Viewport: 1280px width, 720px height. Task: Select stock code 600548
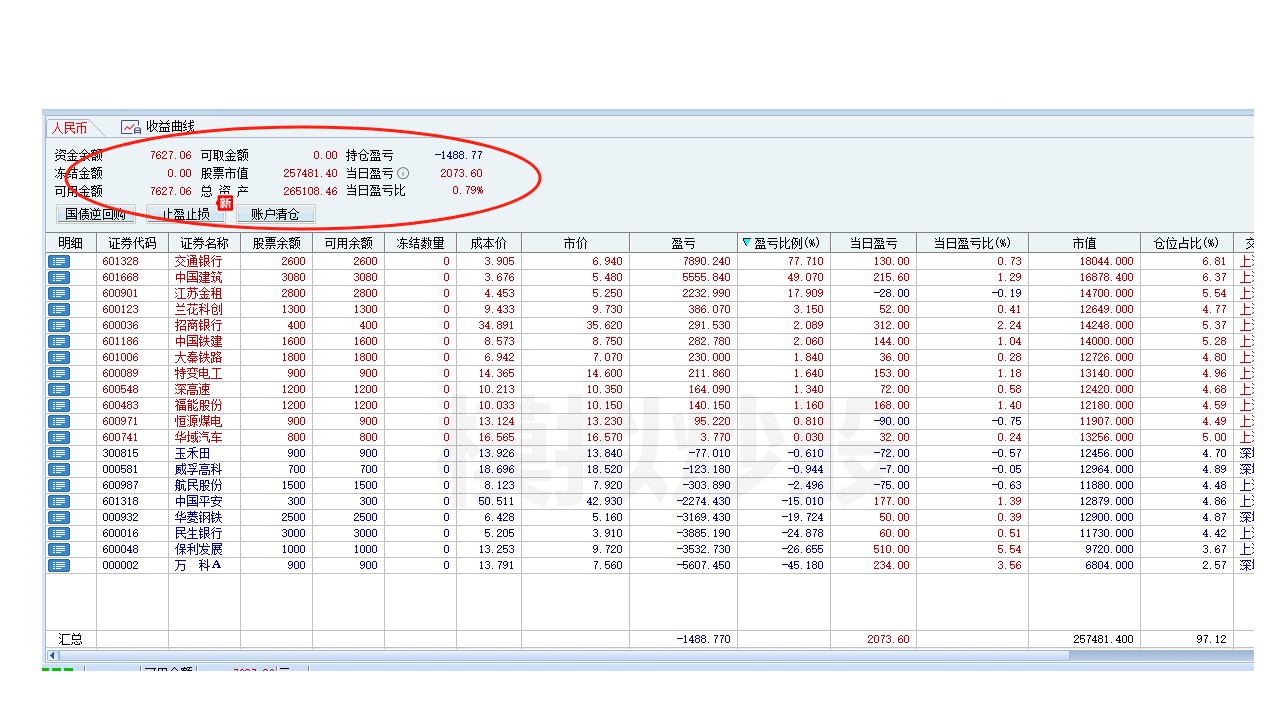pos(121,389)
